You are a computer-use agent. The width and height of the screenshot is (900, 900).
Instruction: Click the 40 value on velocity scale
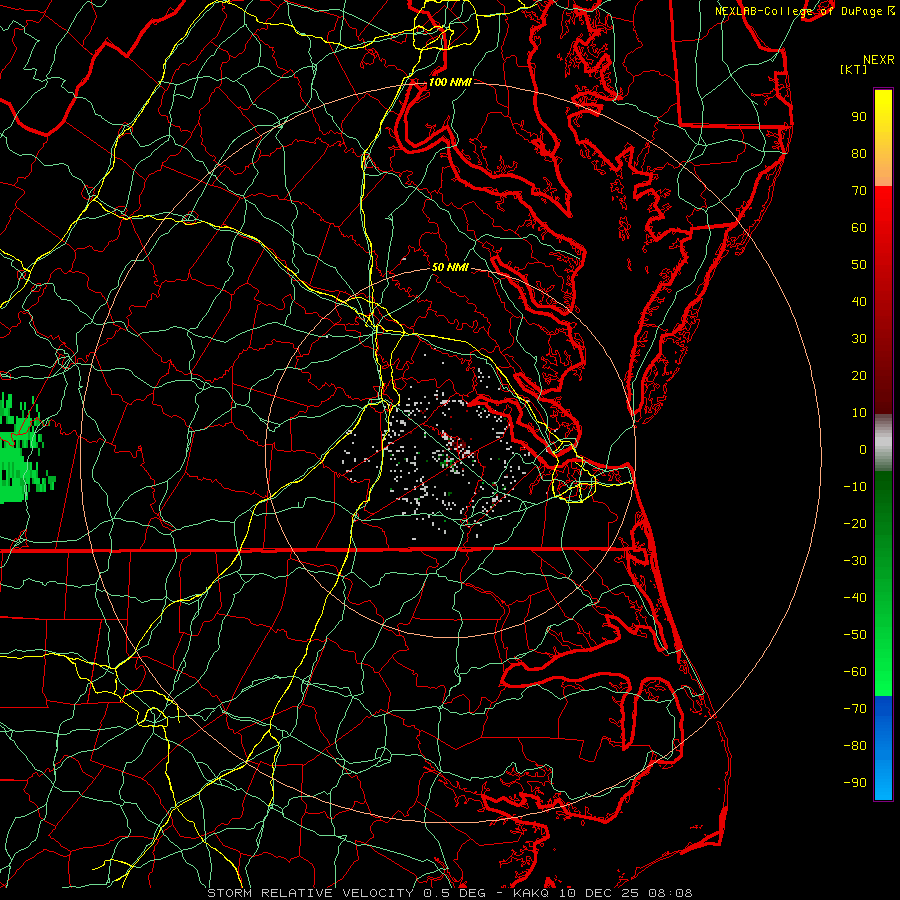tap(859, 301)
